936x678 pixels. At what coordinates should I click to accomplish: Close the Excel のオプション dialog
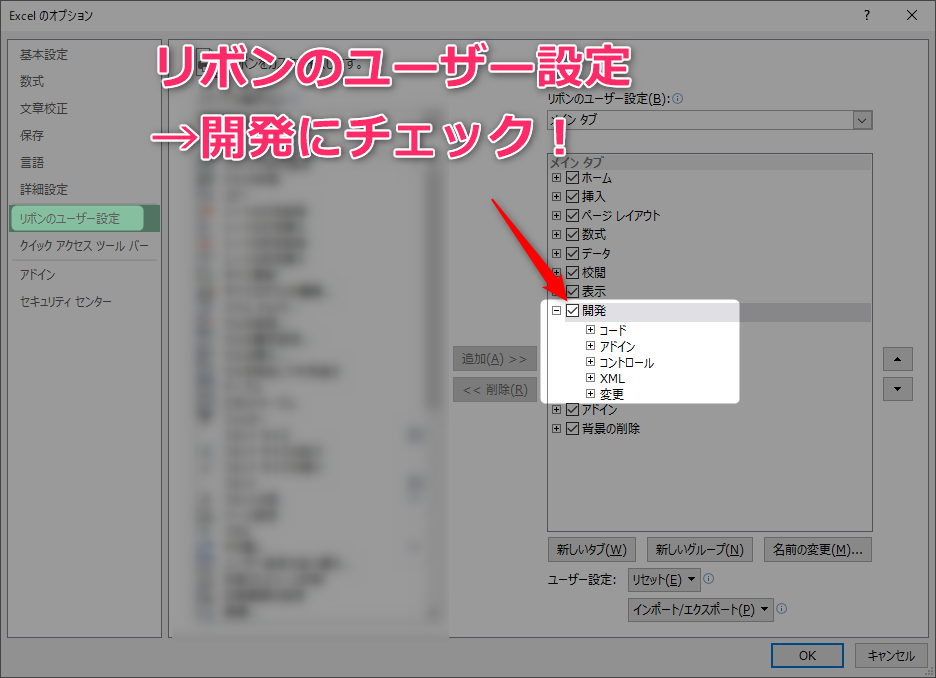pos(912,16)
